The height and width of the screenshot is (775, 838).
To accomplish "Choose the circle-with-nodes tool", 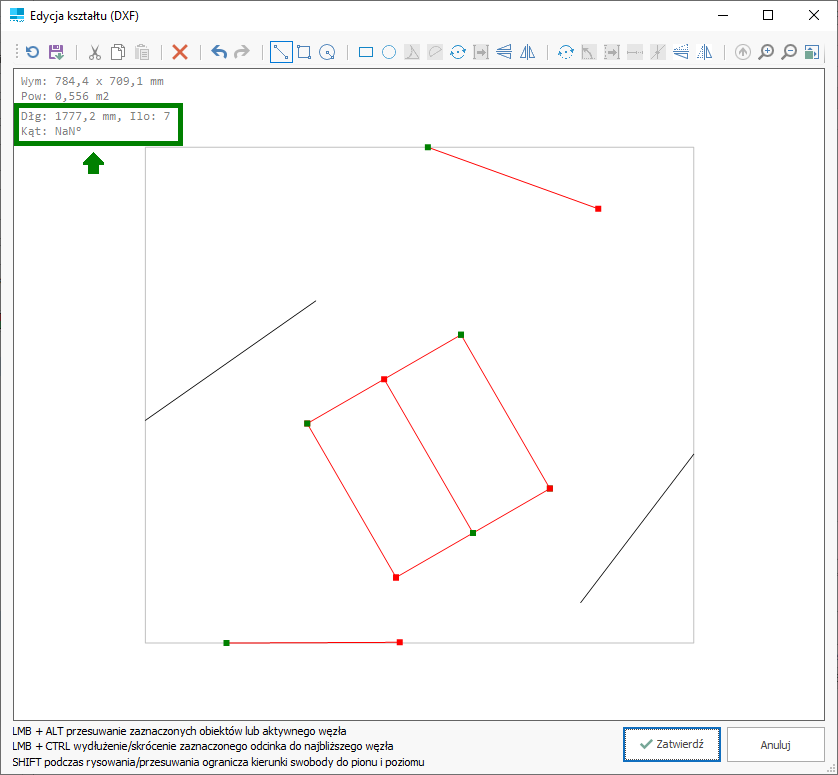I will [x=327, y=52].
